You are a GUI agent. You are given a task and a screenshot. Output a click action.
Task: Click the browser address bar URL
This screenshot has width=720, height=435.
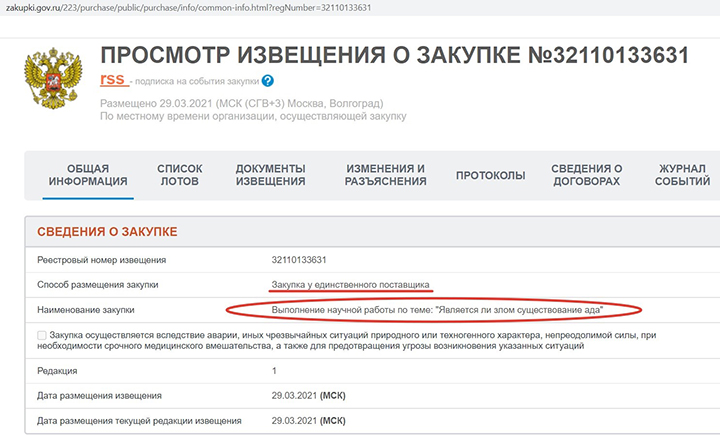point(188,8)
